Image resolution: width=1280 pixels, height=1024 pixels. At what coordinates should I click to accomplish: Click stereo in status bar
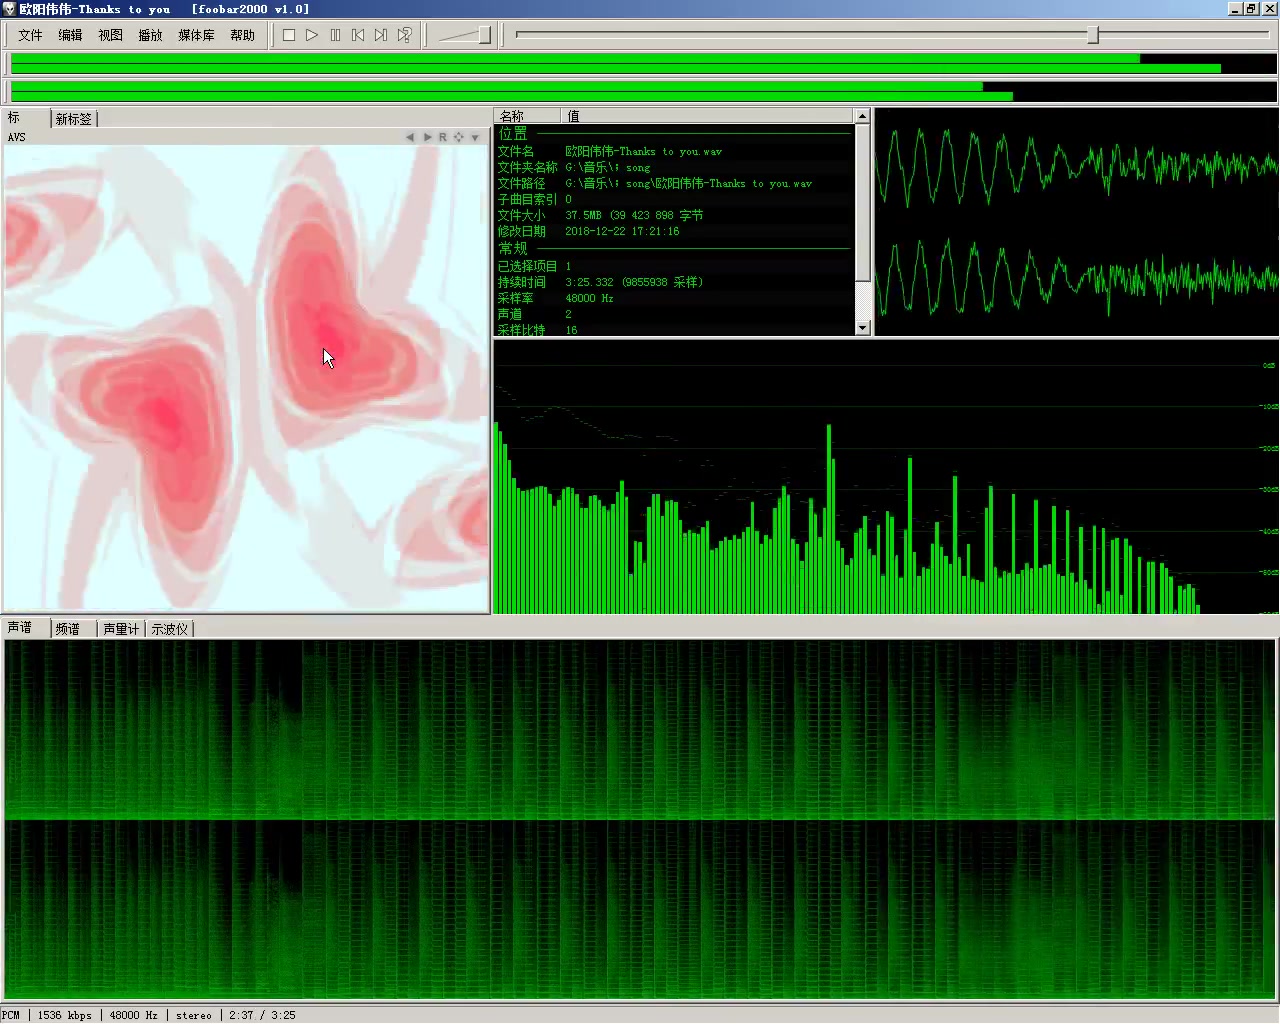point(194,1015)
